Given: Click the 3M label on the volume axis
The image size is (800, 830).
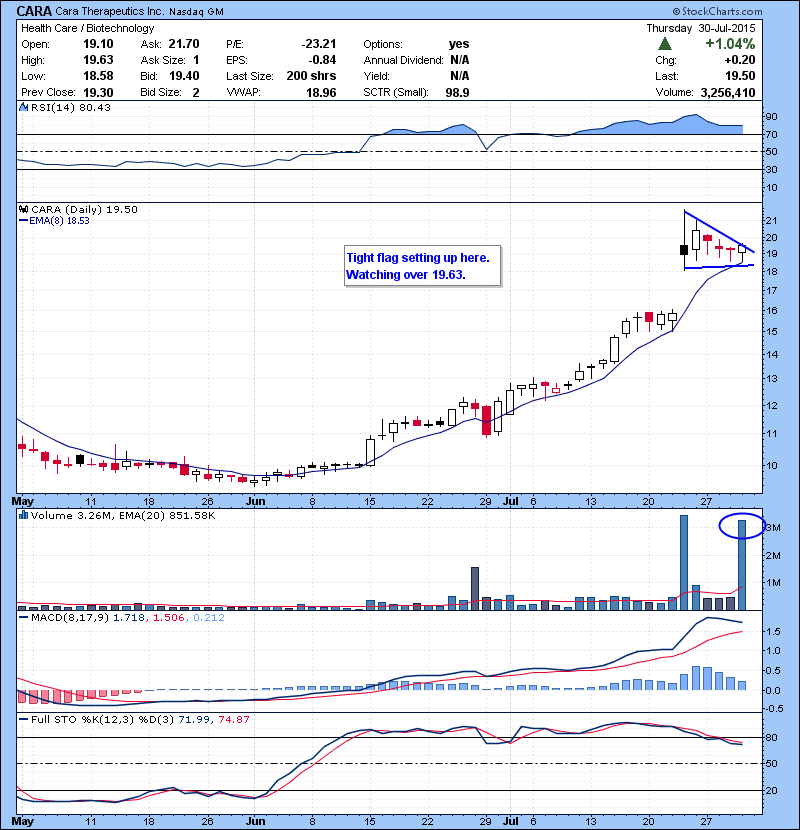Looking at the screenshot, I should 773,528.
